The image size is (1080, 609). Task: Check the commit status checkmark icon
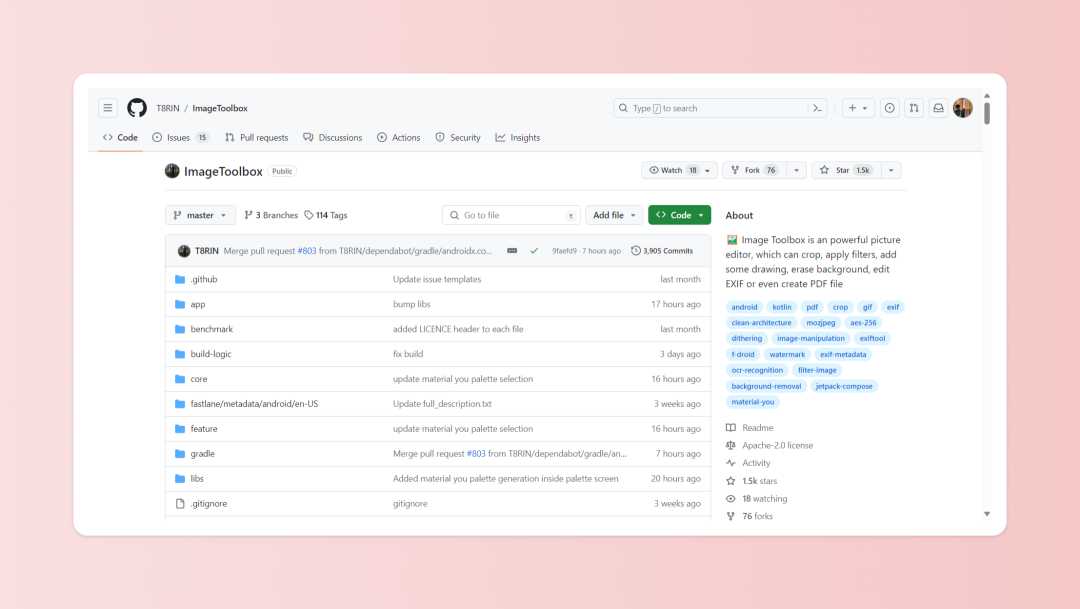[534, 251]
